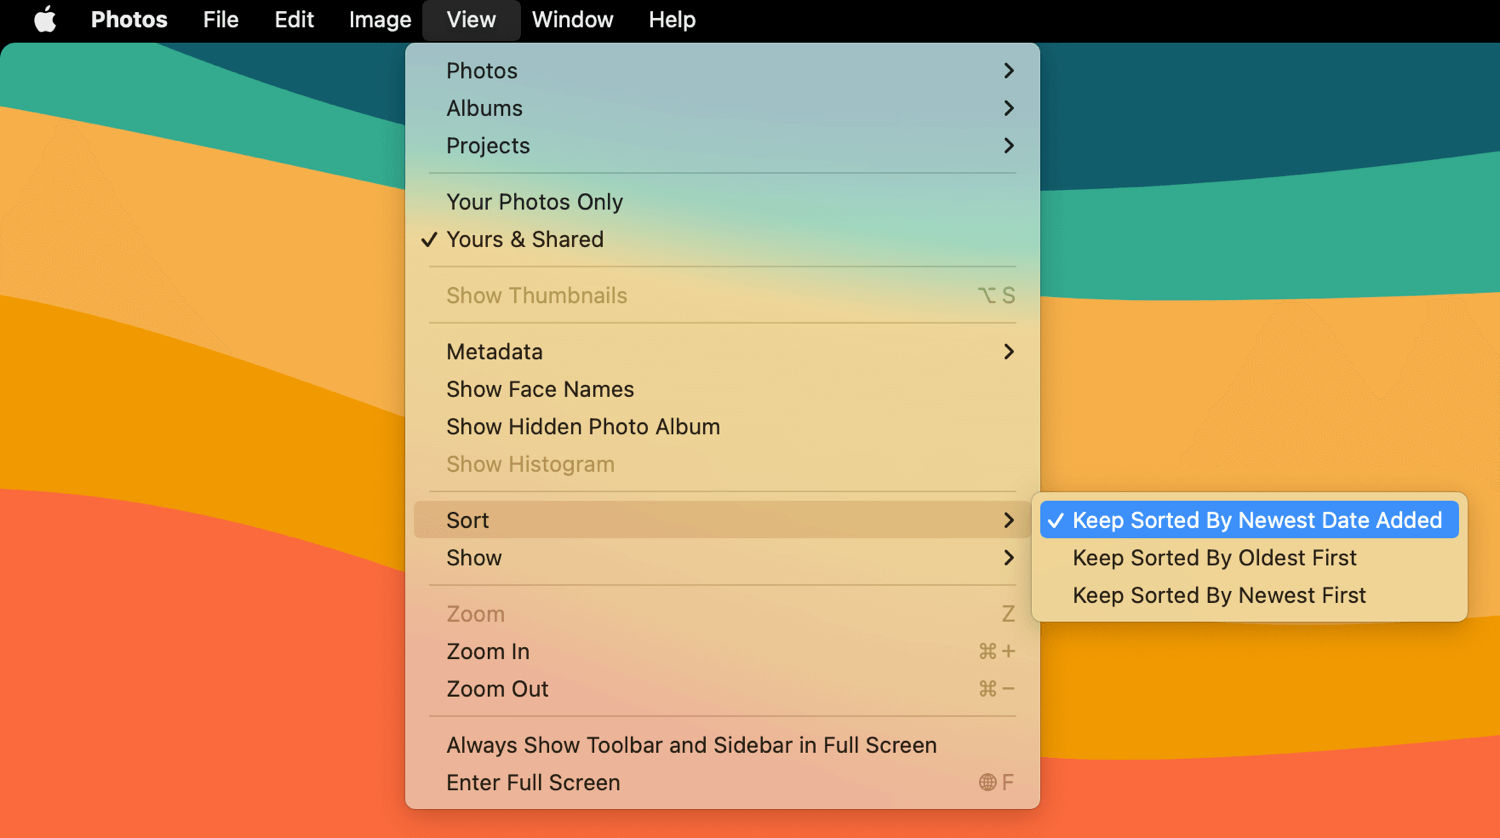This screenshot has width=1500, height=838.
Task: Choose Show Face Names
Action: [540, 389]
